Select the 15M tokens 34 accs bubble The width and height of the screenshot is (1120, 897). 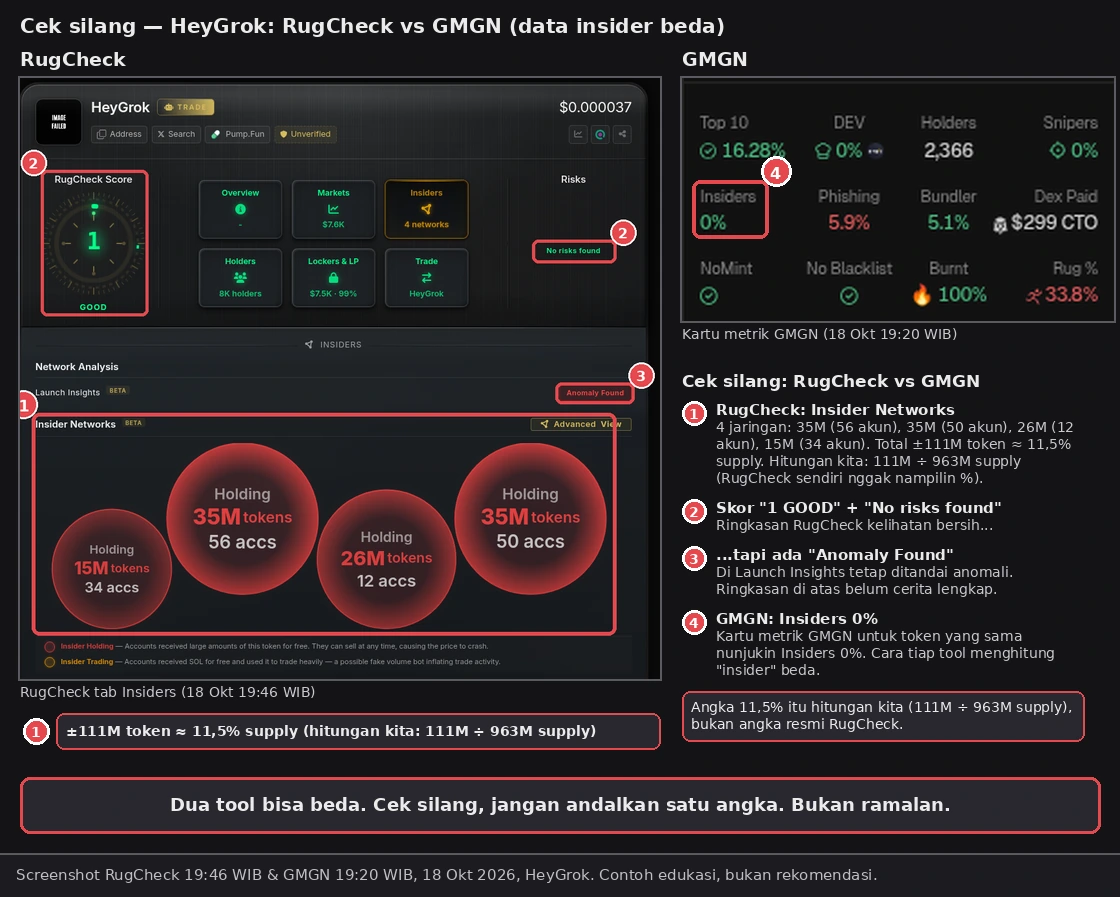[111, 568]
